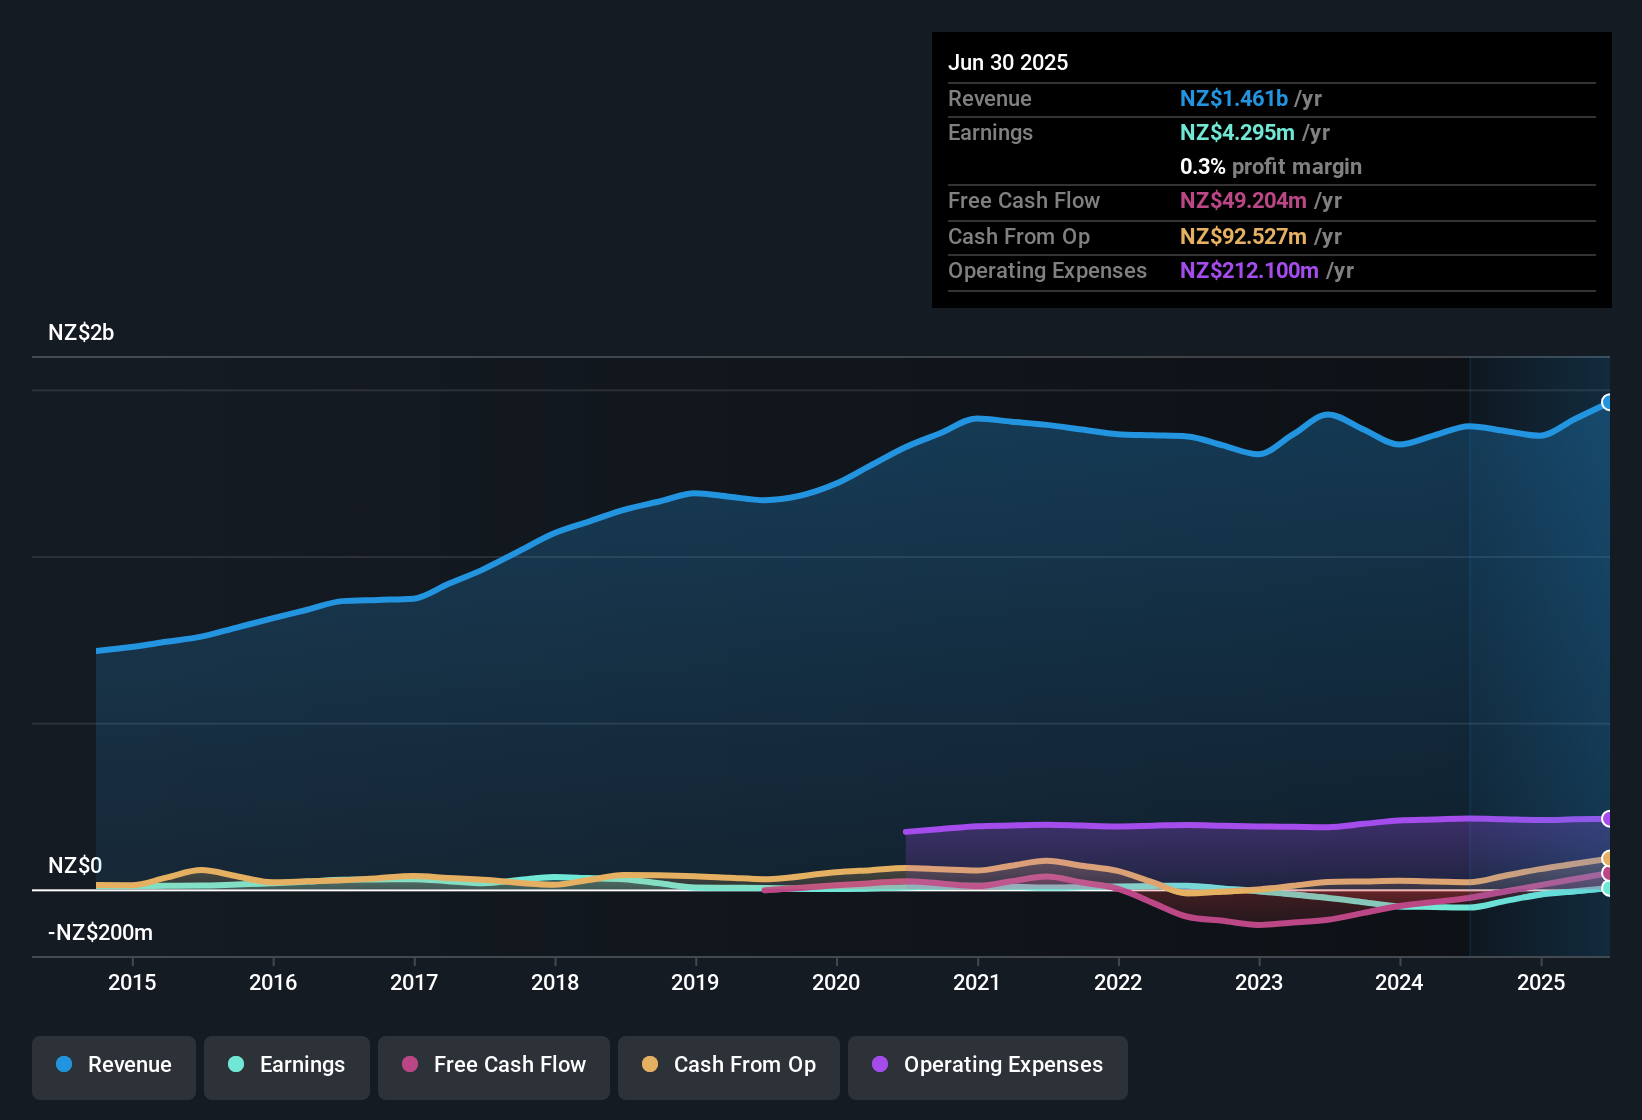
Task: Select the purple Operating Expenses end-point marker
Action: click(x=1607, y=819)
